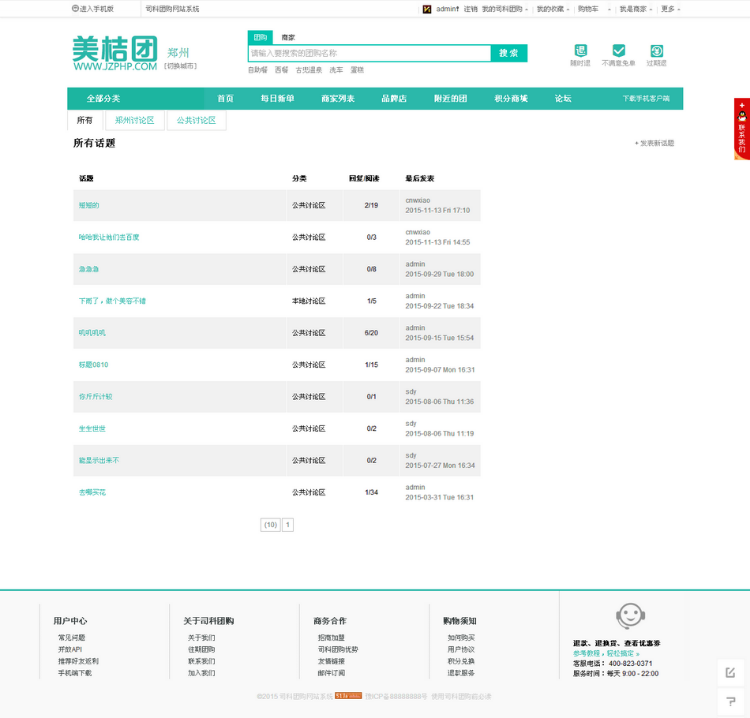The height and width of the screenshot is (718, 750).
Task: Click 联系我们 in the footer list
Action: (201, 661)
